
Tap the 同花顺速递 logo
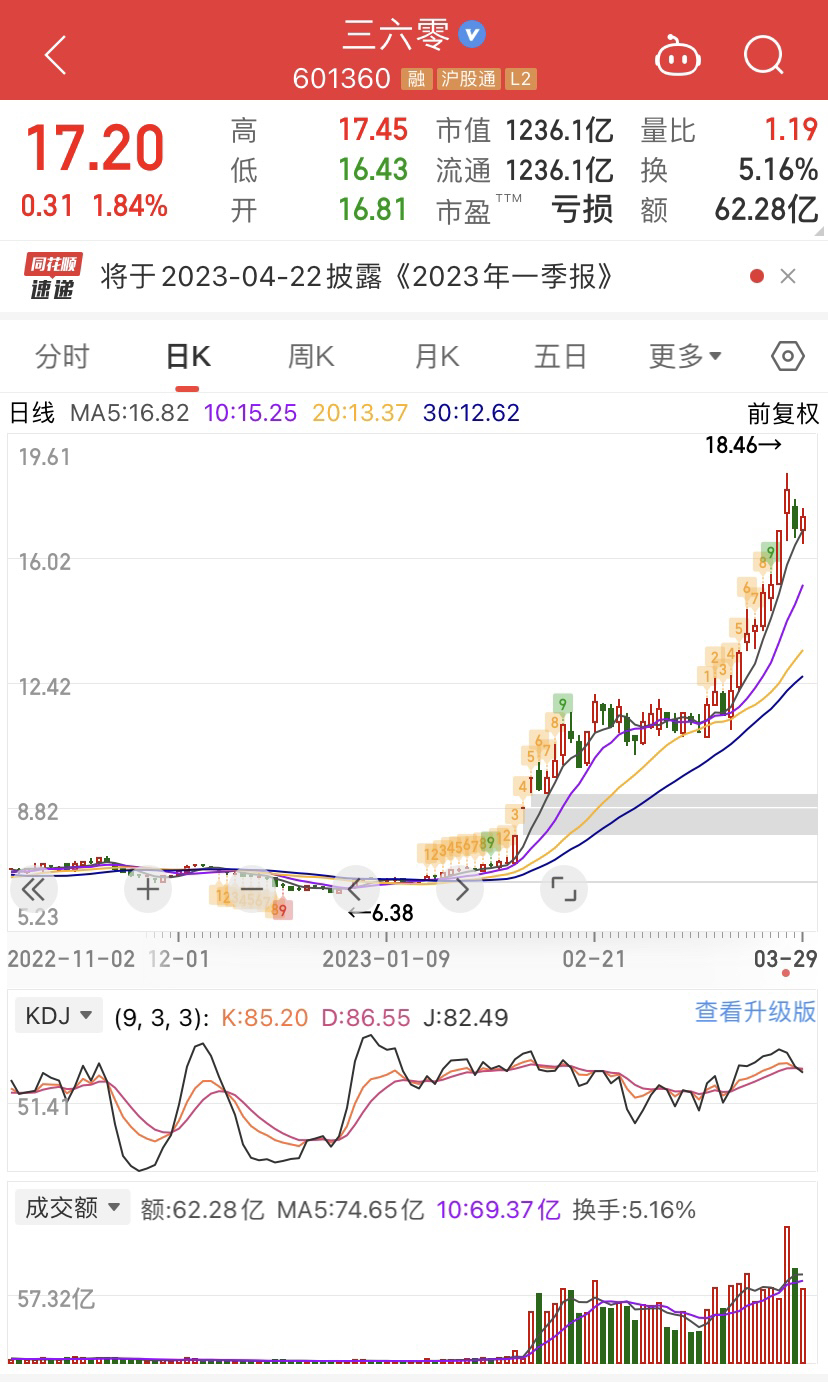[x=54, y=278]
